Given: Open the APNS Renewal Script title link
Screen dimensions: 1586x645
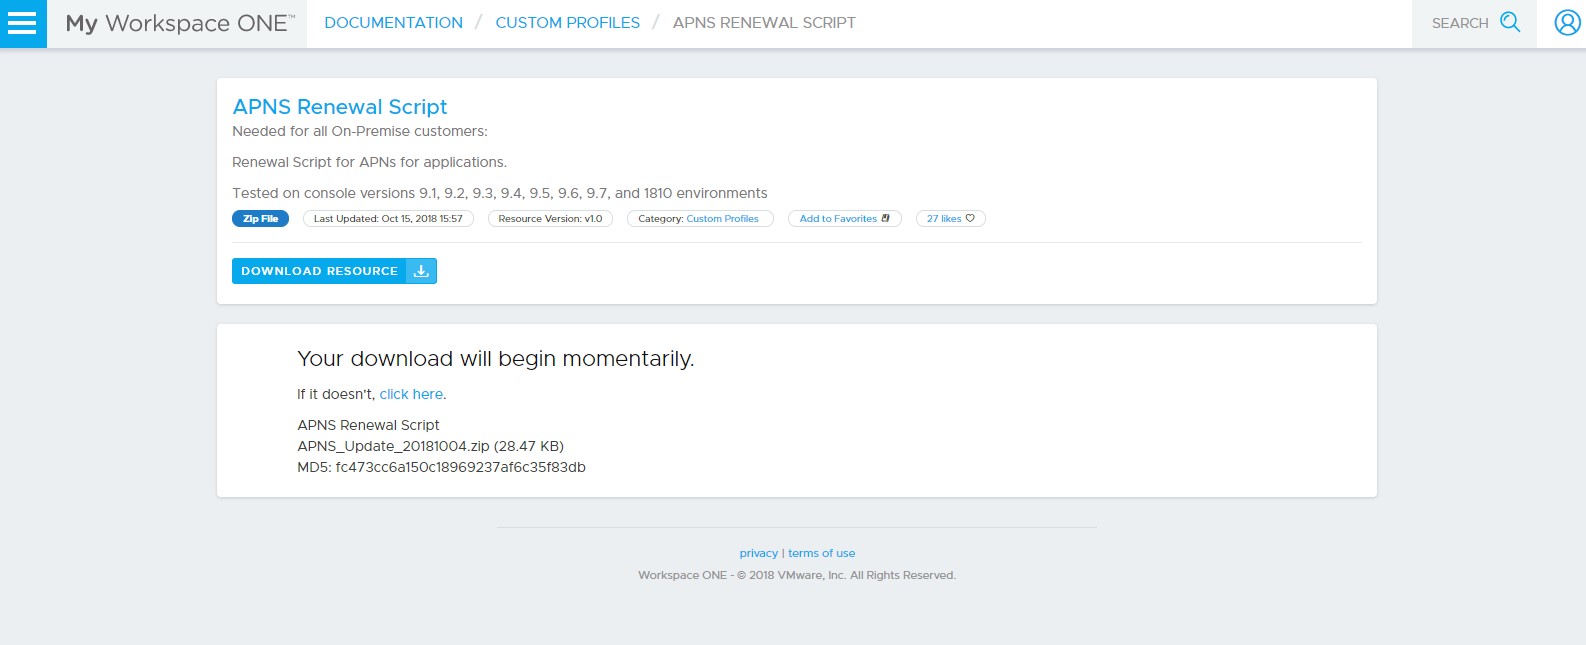Looking at the screenshot, I should click(x=339, y=107).
